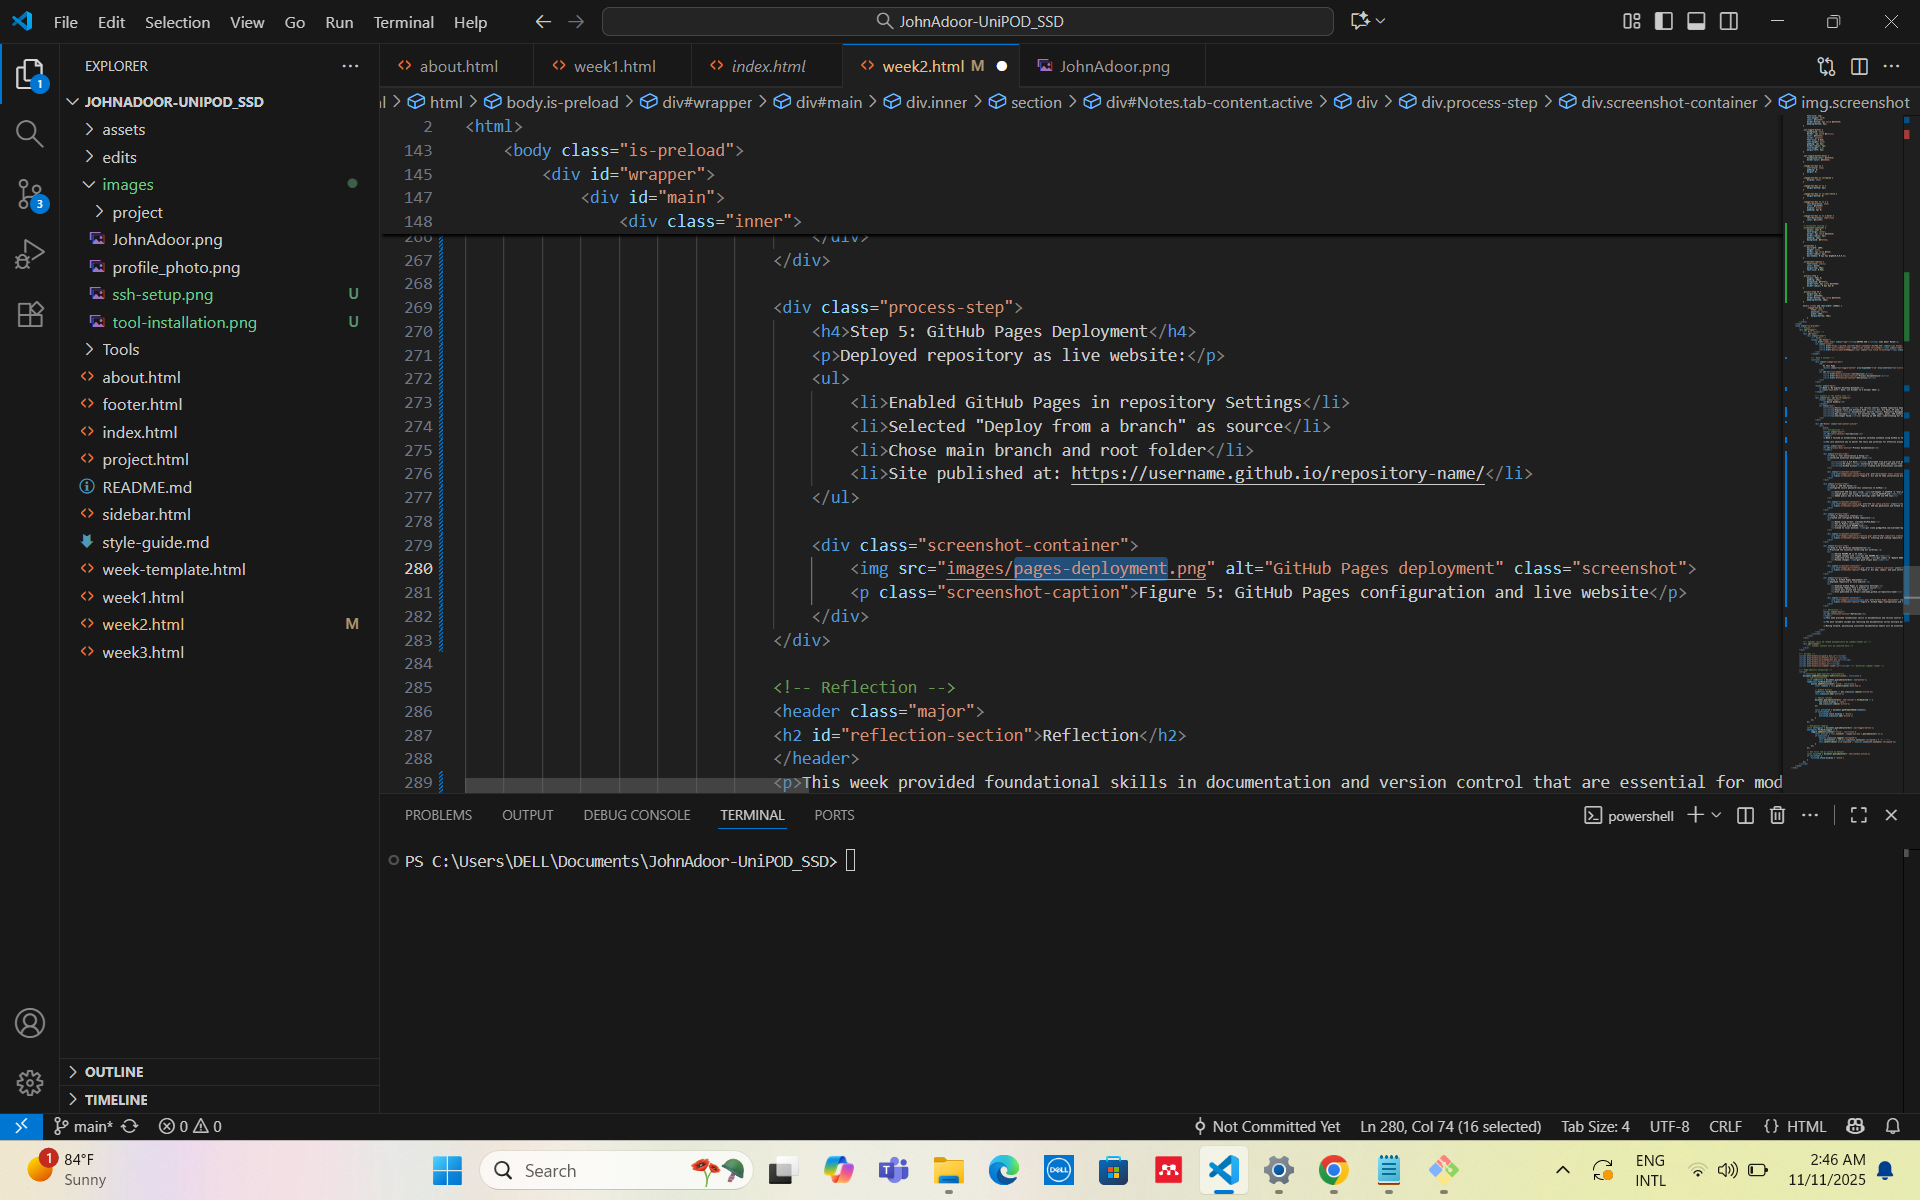Kill terminal with the trash icon
The height and width of the screenshot is (1200, 1920).
1777,815
